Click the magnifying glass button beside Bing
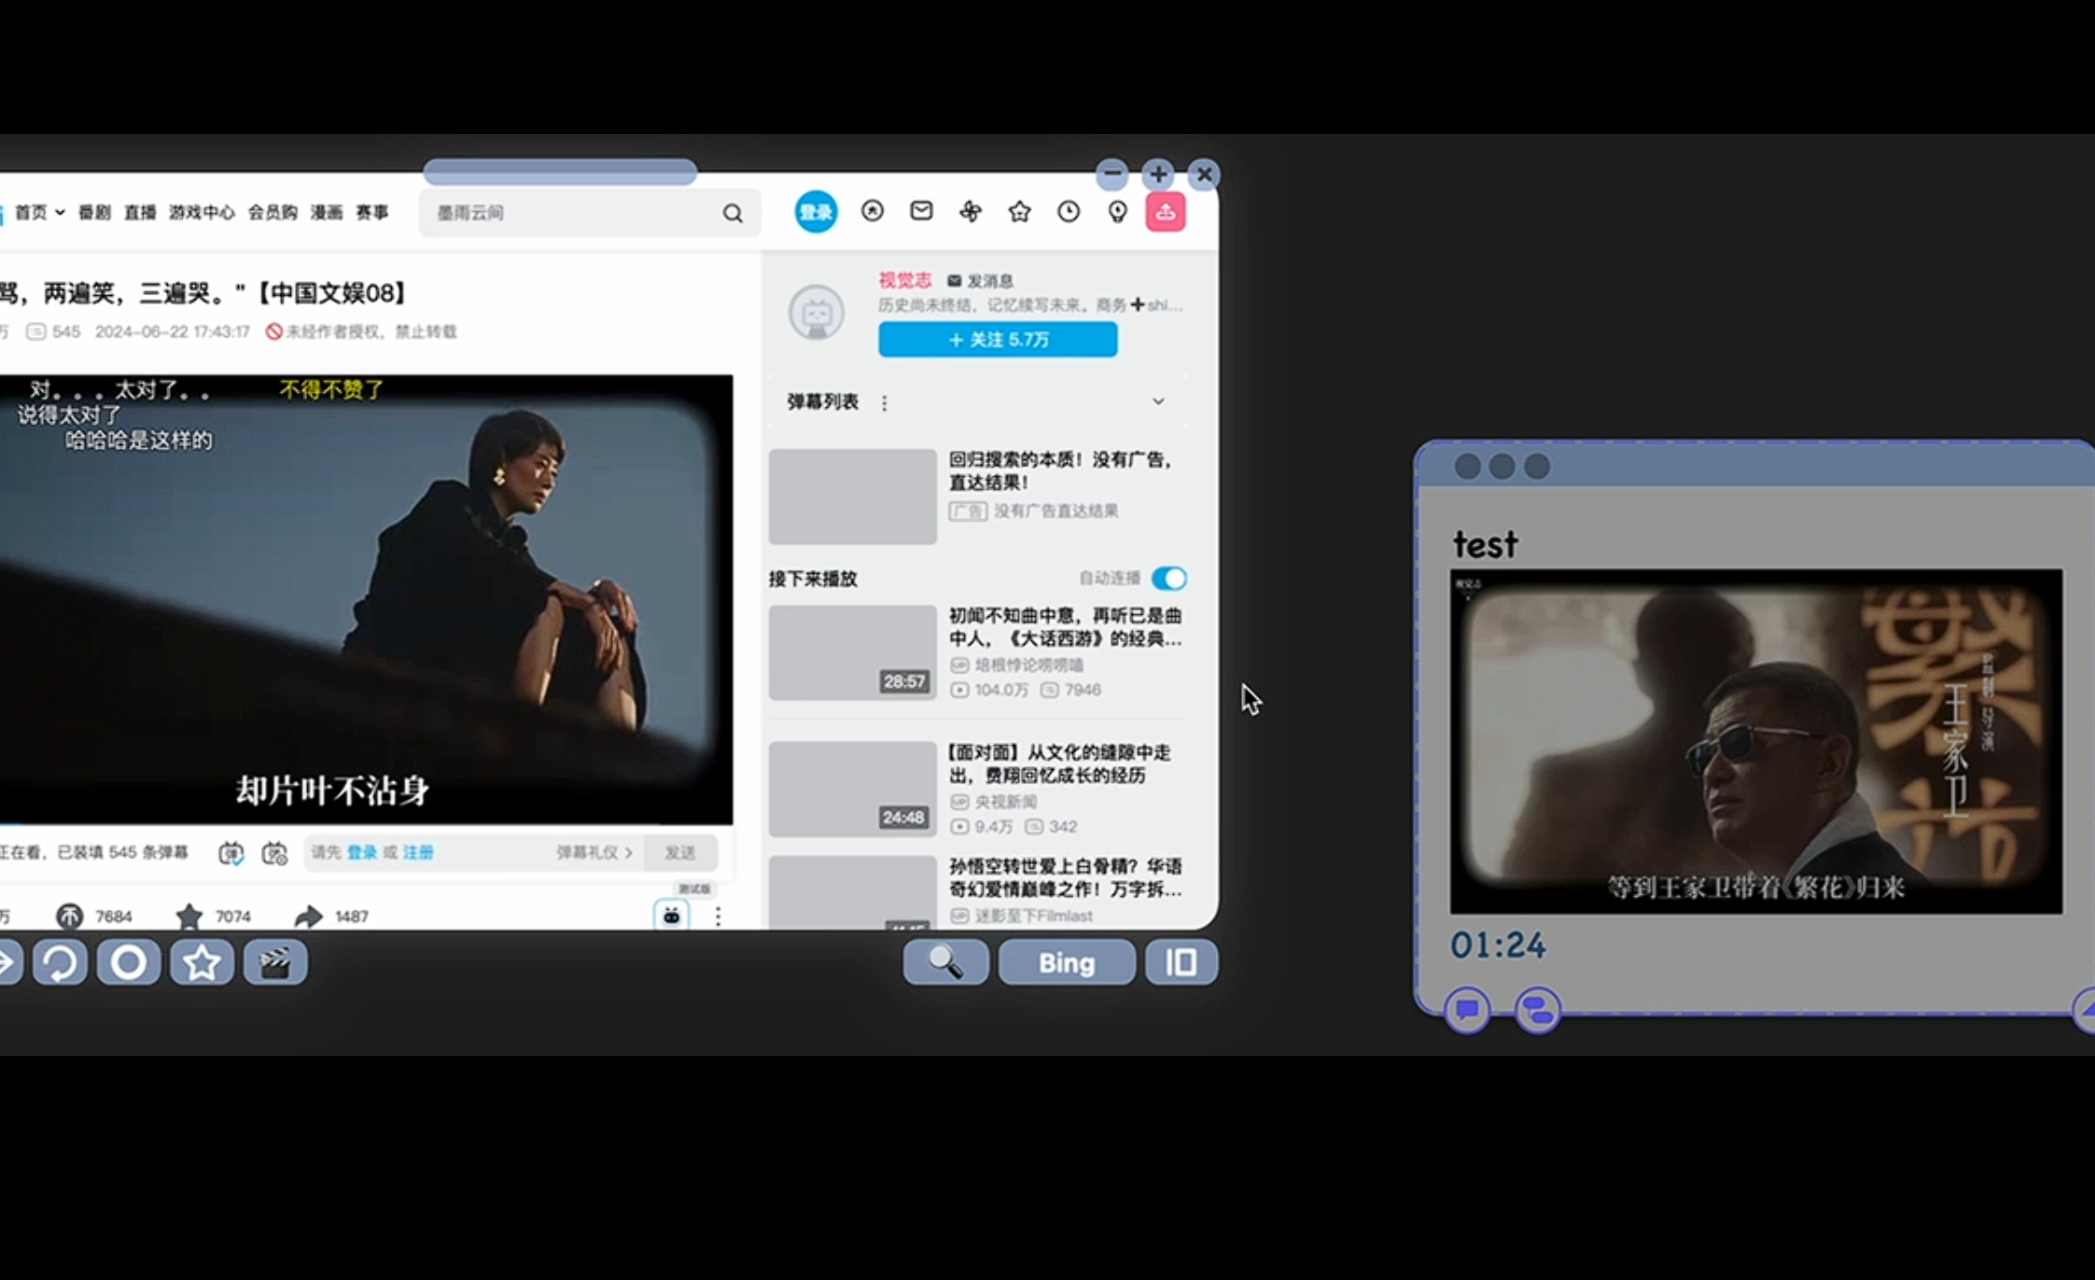The height and width of the screenshot is (1280, 2095). pyautogui.click(x=946, y=962)
